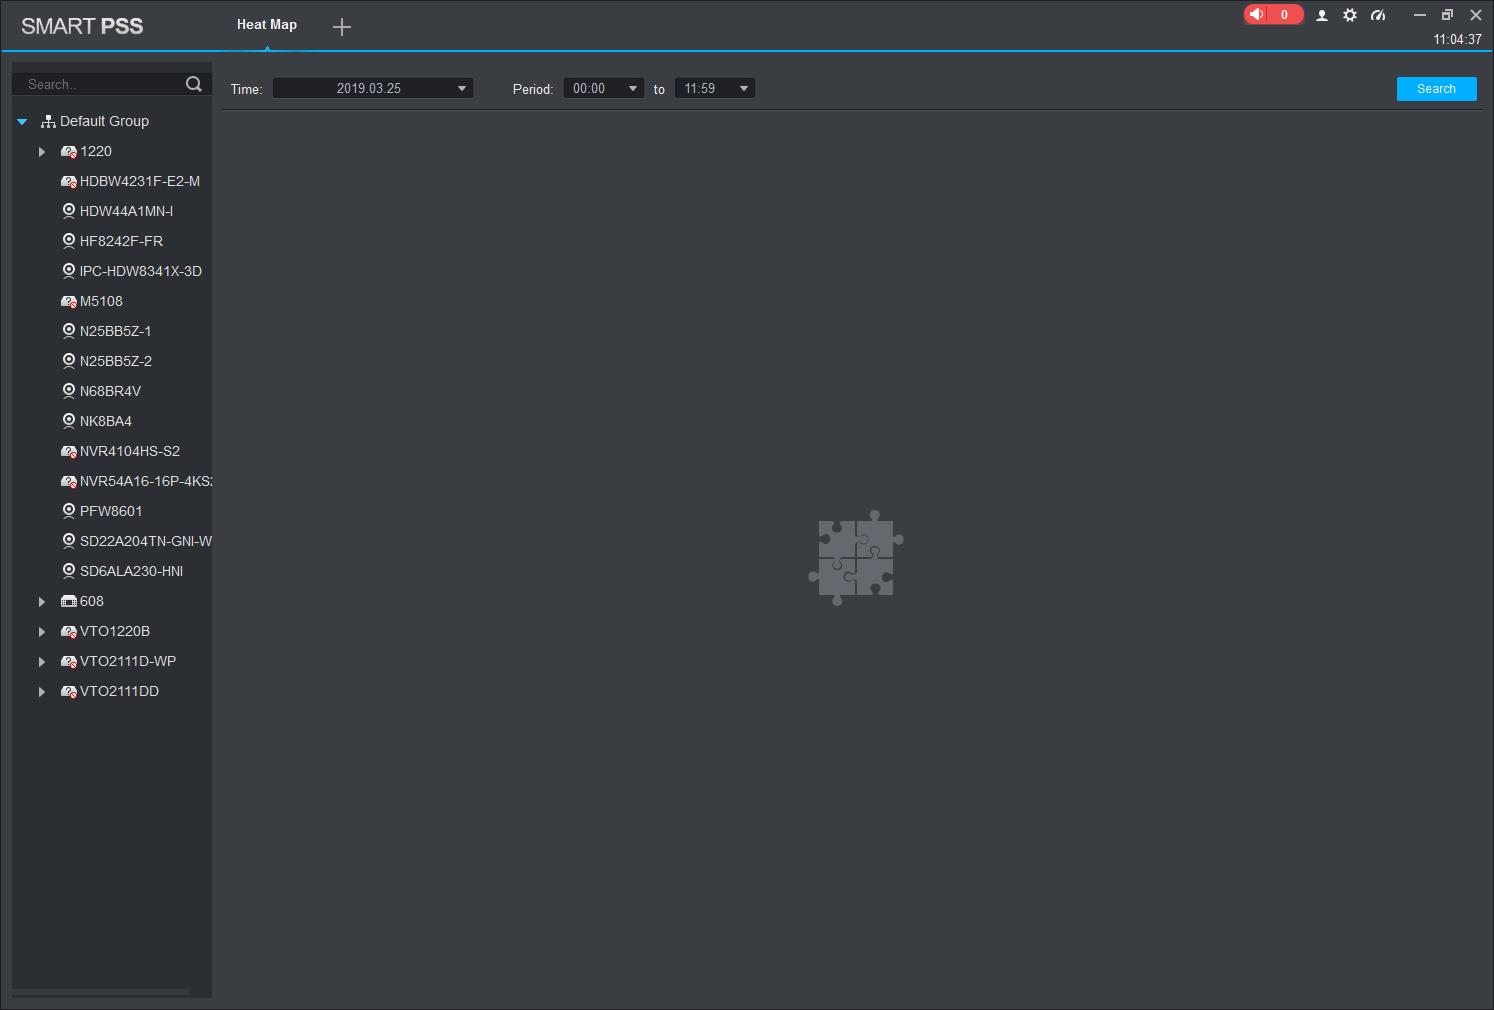
Task: Expand the 1220 device node
Action: pos(42,152)
